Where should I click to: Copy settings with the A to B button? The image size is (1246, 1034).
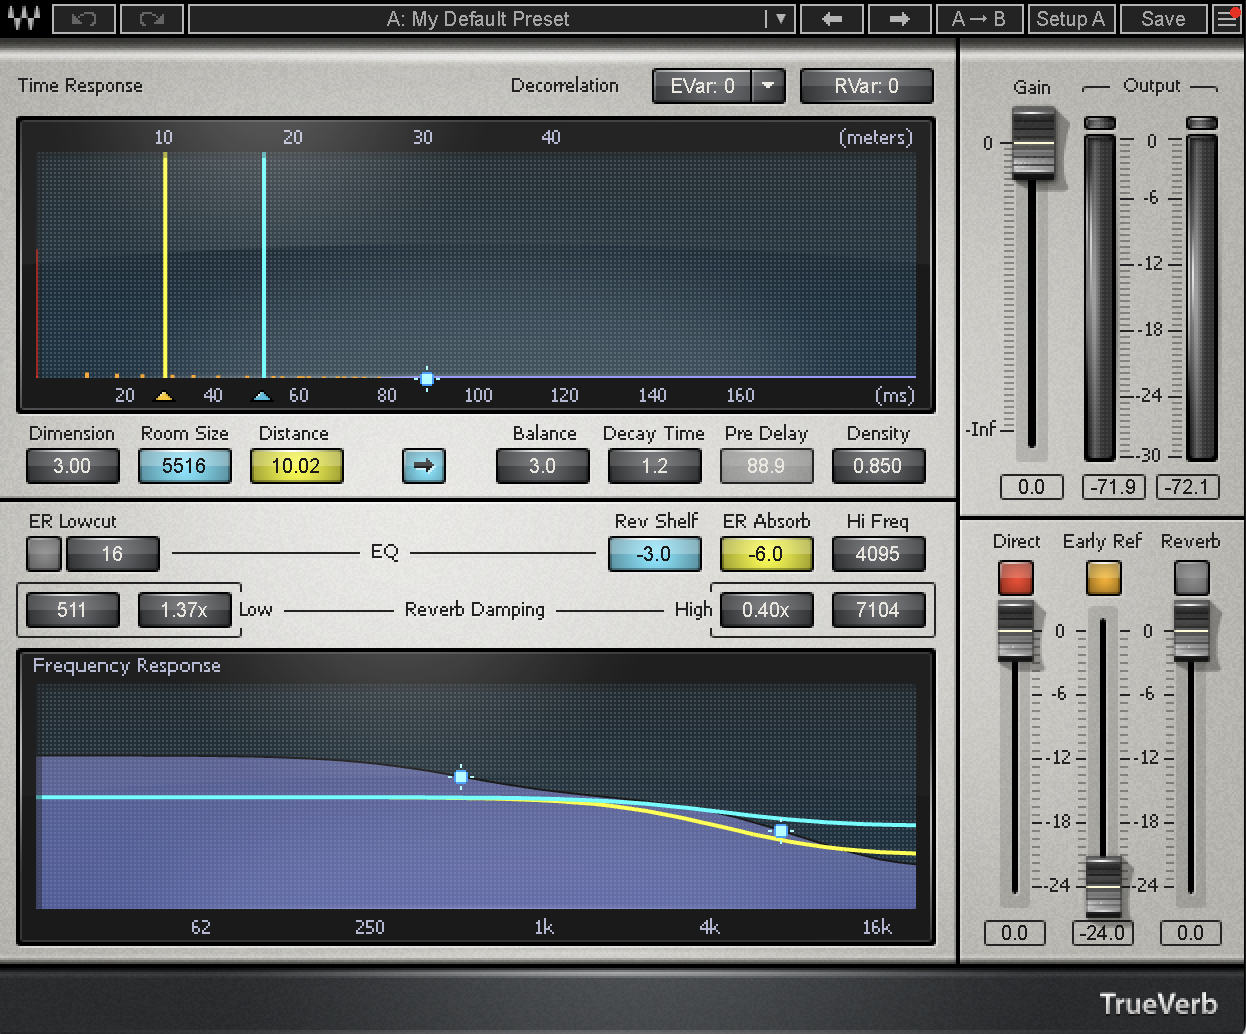[x=979, y=18]
